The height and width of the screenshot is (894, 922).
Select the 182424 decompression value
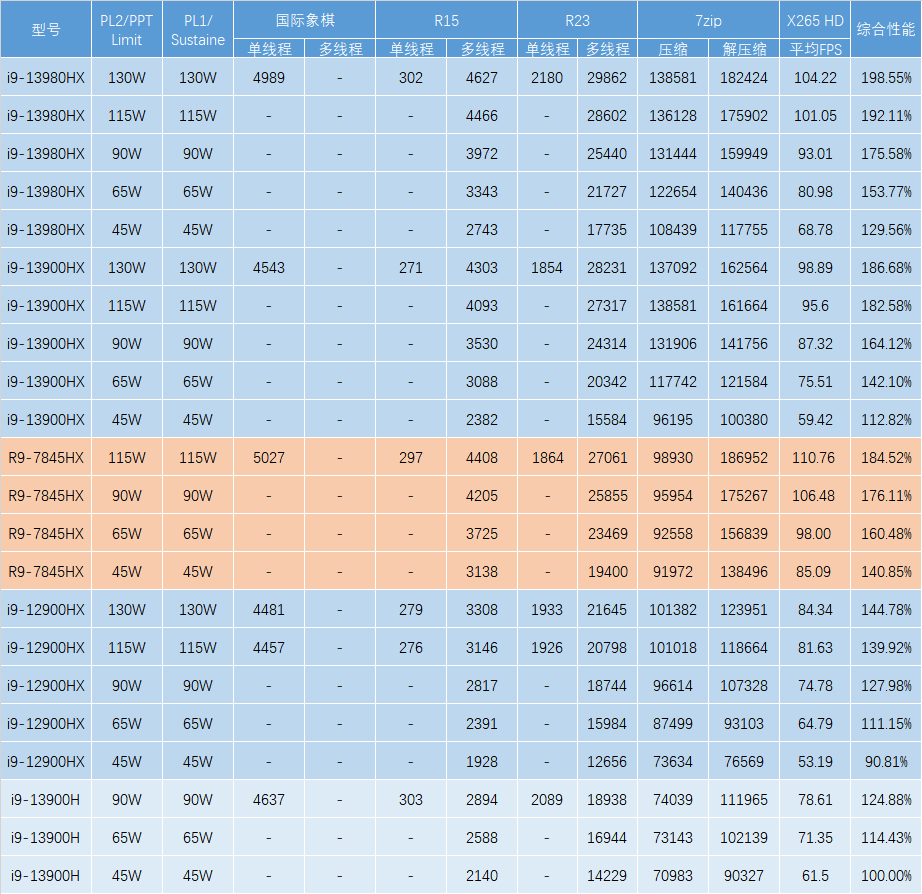point(744,77)
